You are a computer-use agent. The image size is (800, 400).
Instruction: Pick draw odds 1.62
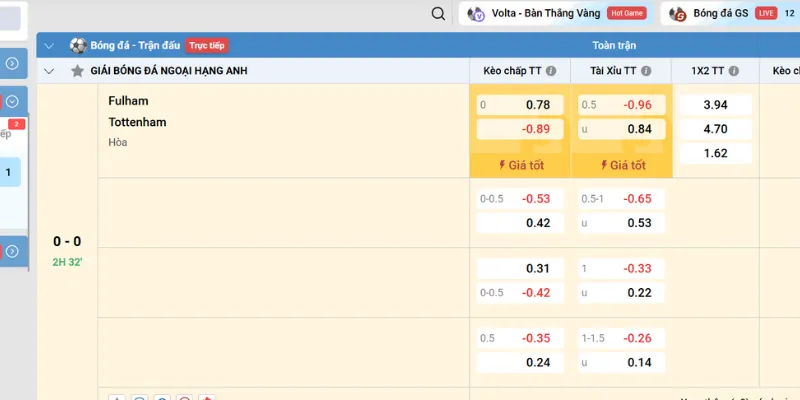tap(715, 154)
